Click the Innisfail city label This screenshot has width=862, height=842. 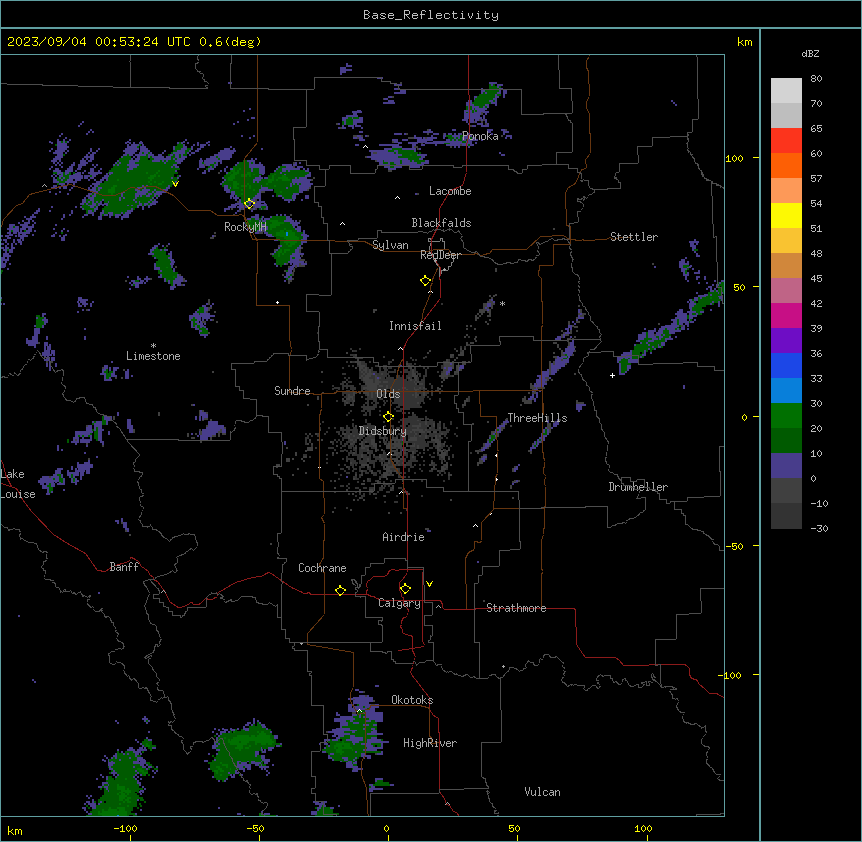pyautogui.click(x=415, y=326)
